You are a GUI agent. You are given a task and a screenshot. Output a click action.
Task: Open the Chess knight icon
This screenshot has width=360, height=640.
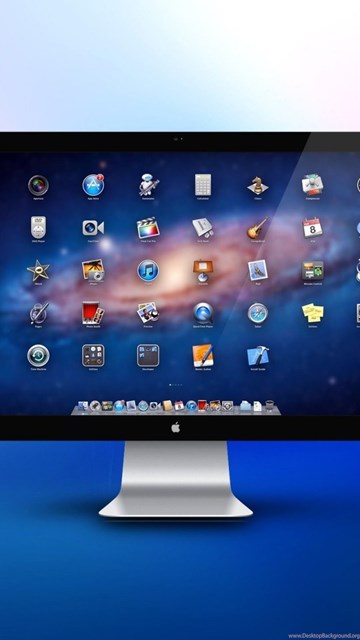pos(258,185)
